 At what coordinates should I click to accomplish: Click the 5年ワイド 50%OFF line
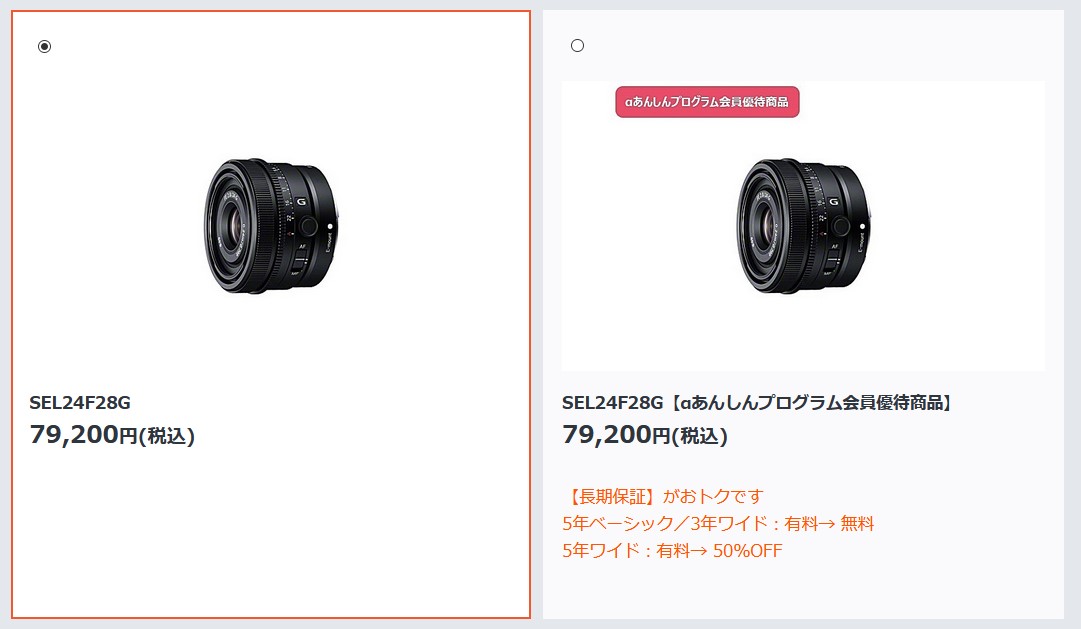pyautogui.click(x=672, y=550)
